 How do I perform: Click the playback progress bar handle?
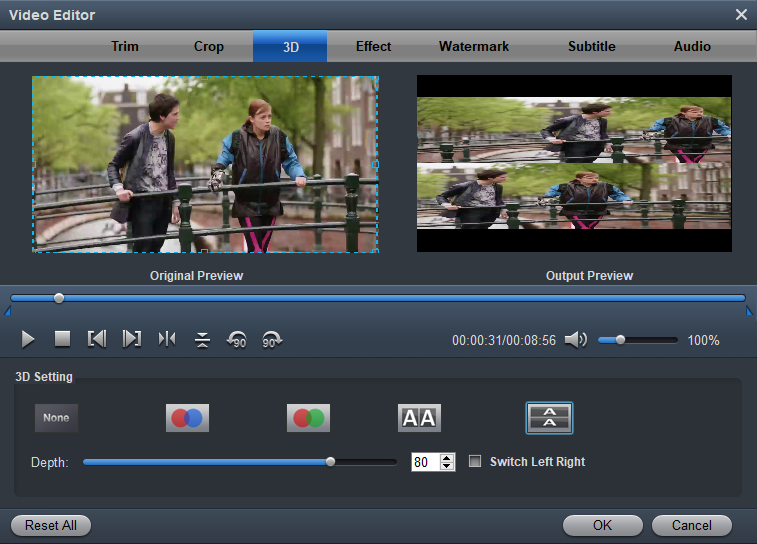click(x=59, y=298)
